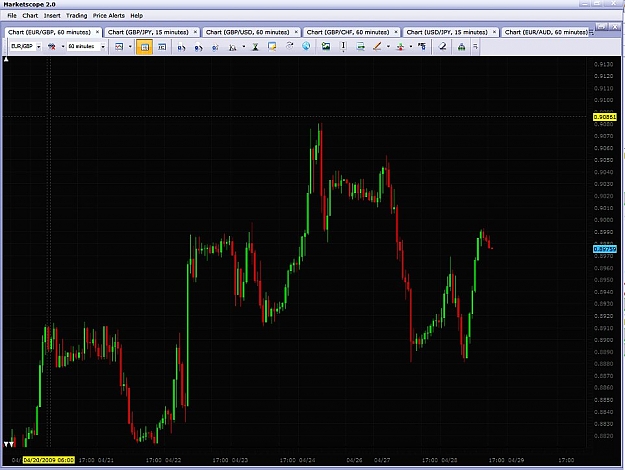Close the GBP/USD chart tab
This screenshot has height=470, width=625.
(296, 32)
